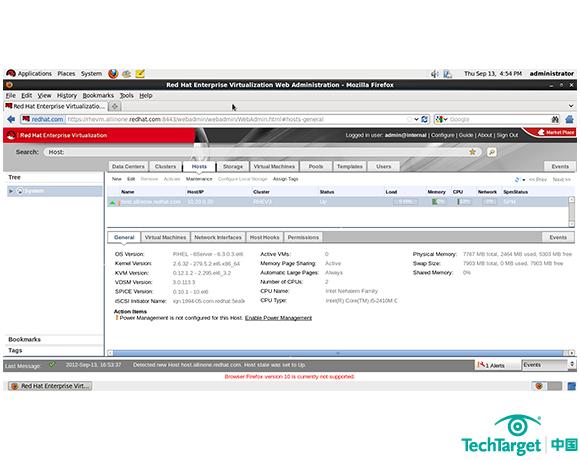Viewport: 580px width, 460px height.
Task: Open the Bookmarks menu
Action: (98, 95)
